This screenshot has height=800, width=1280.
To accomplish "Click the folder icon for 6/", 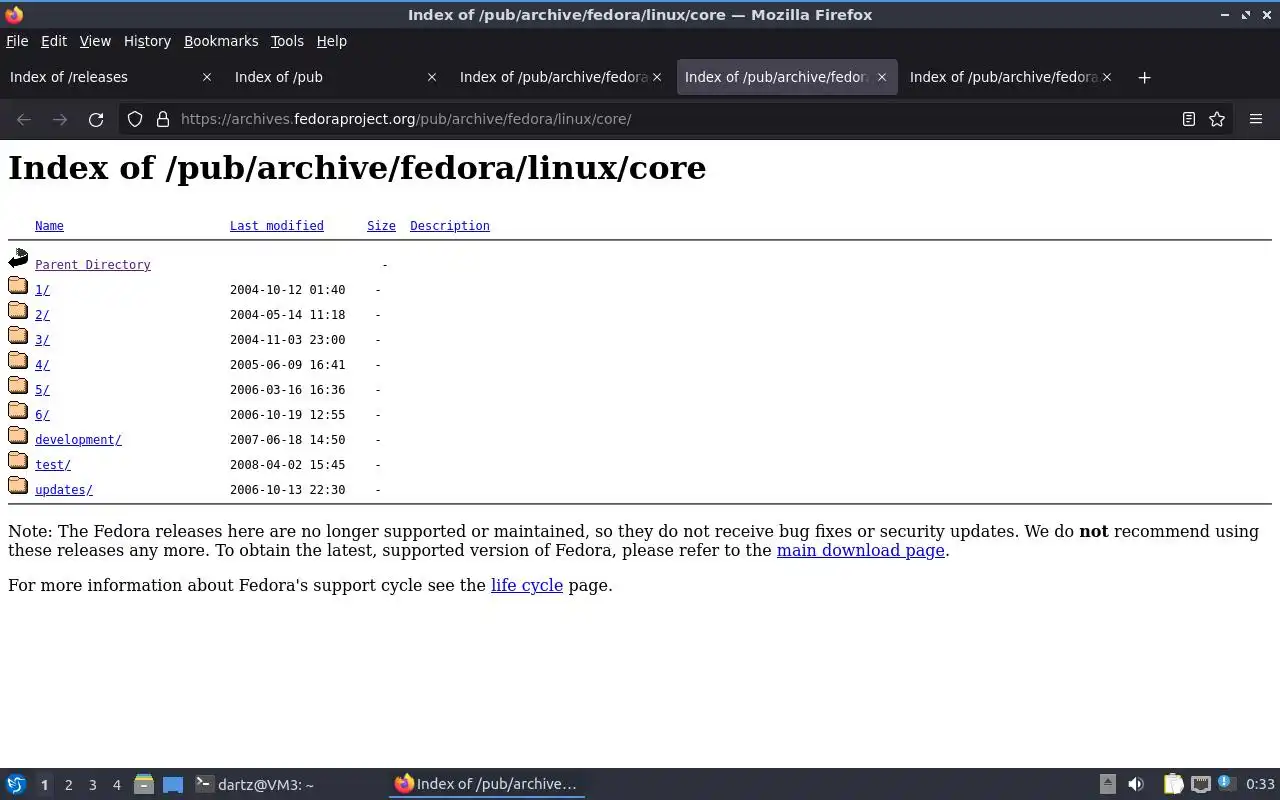I will coord(18,411).
